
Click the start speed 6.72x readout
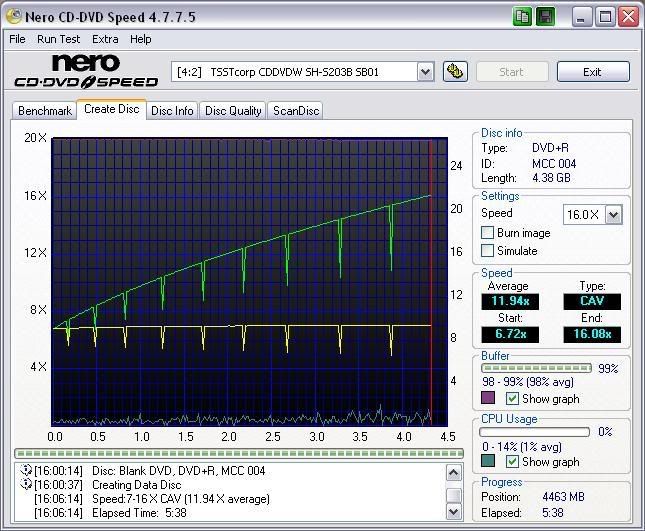click(x=510, y=334)
